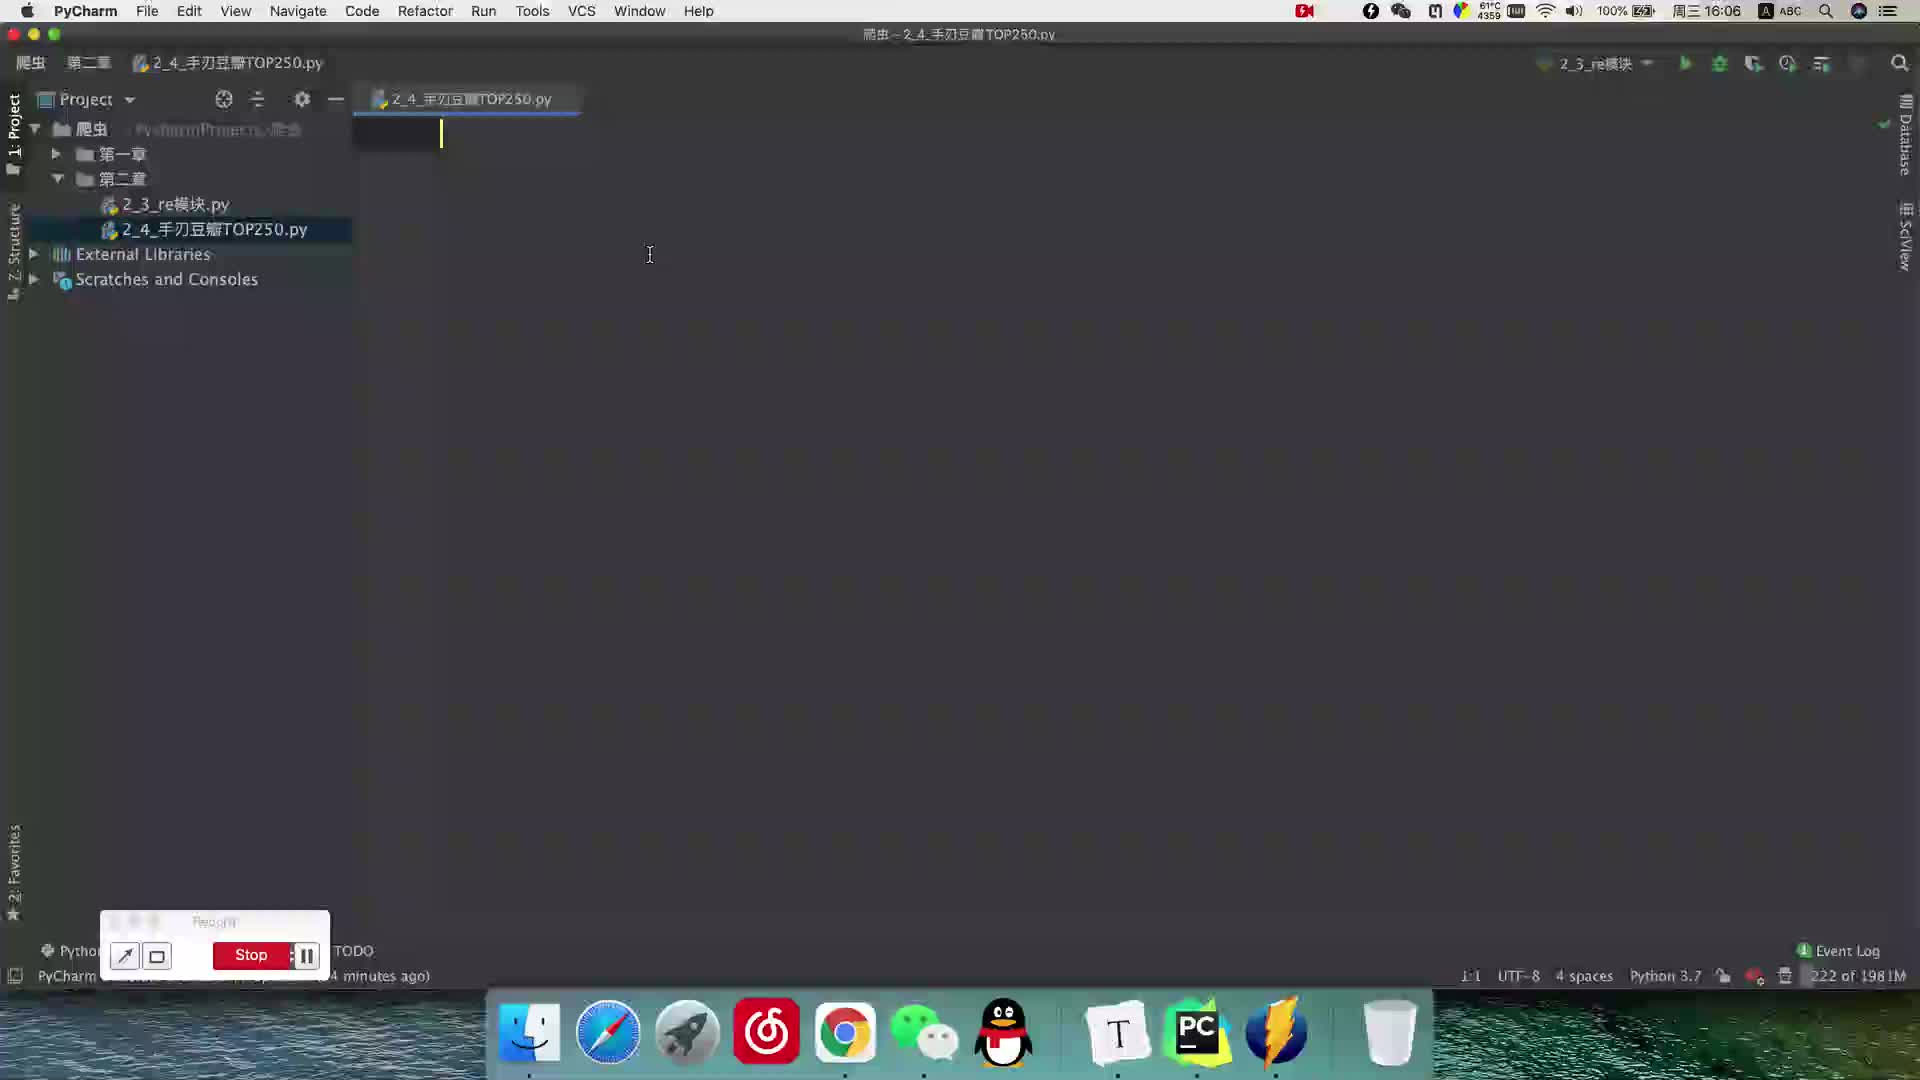Screen dimensions: 1920x1080
Task: Toggle the read-only lock icon in status bar
Action: tap(1722, 976)
